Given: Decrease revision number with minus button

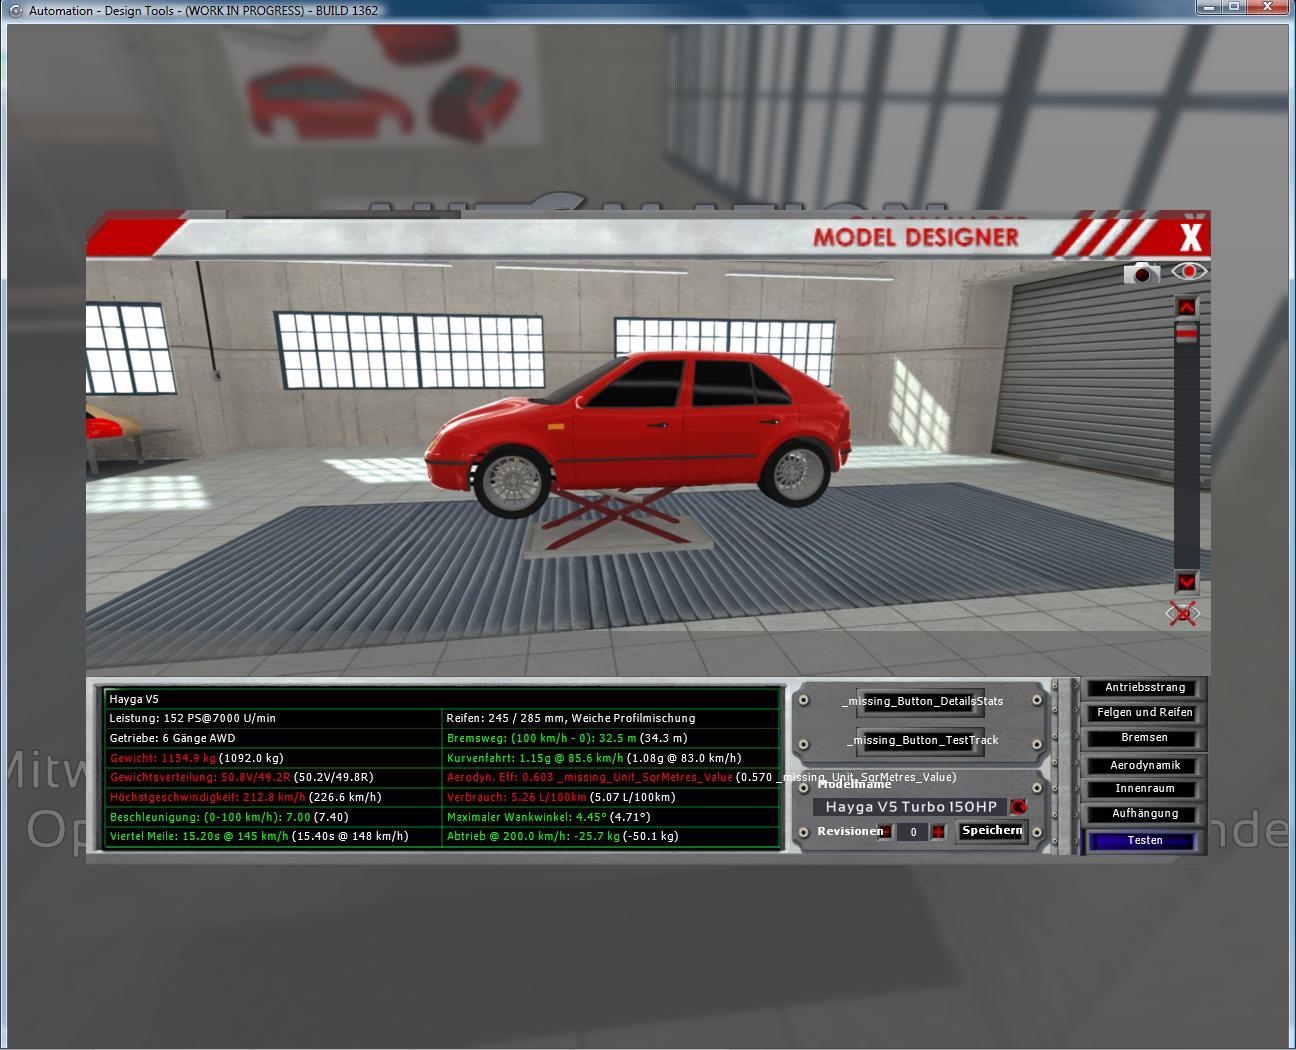Looking at the screenshot, I should (x=885, y=832).
